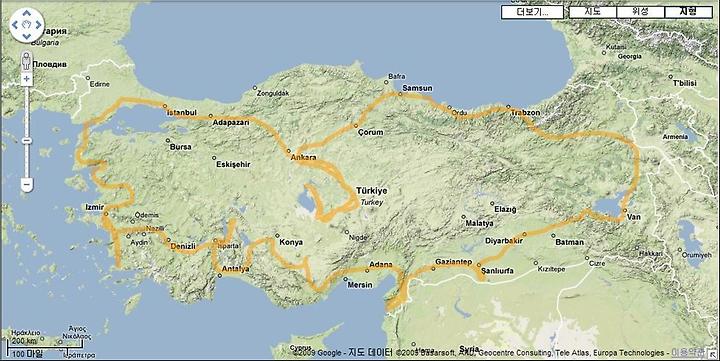Image resolution: width=720 pixels, height=361 pixels.
Task: Click the Bafra town label
Action: click(397, 76)
